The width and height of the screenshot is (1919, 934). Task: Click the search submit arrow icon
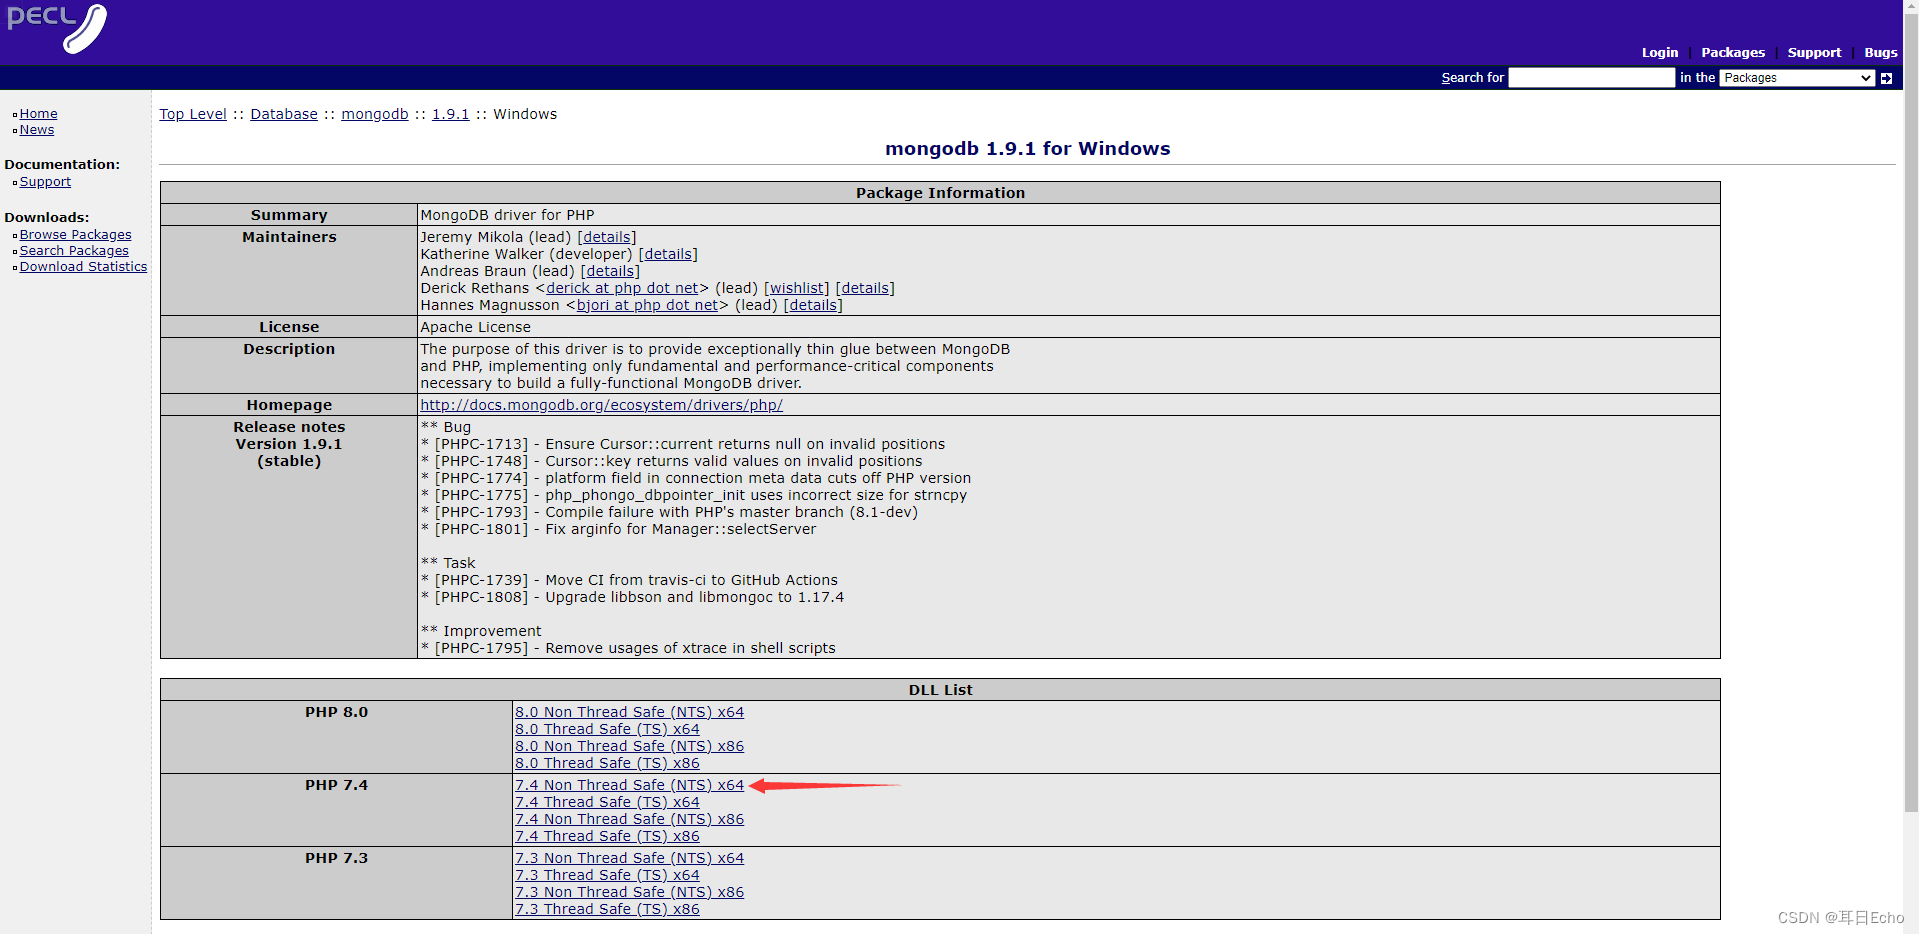[x=1888, y=77]
